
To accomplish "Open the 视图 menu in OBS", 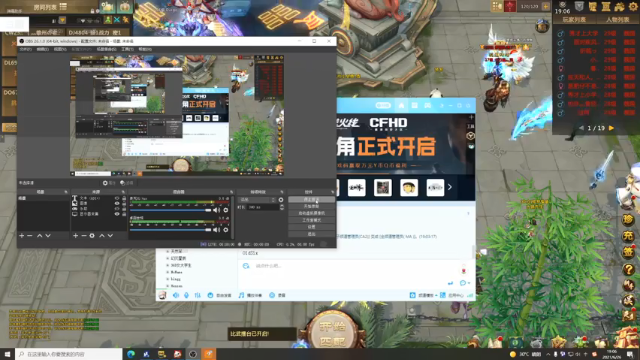I will [x=60, y=49].
